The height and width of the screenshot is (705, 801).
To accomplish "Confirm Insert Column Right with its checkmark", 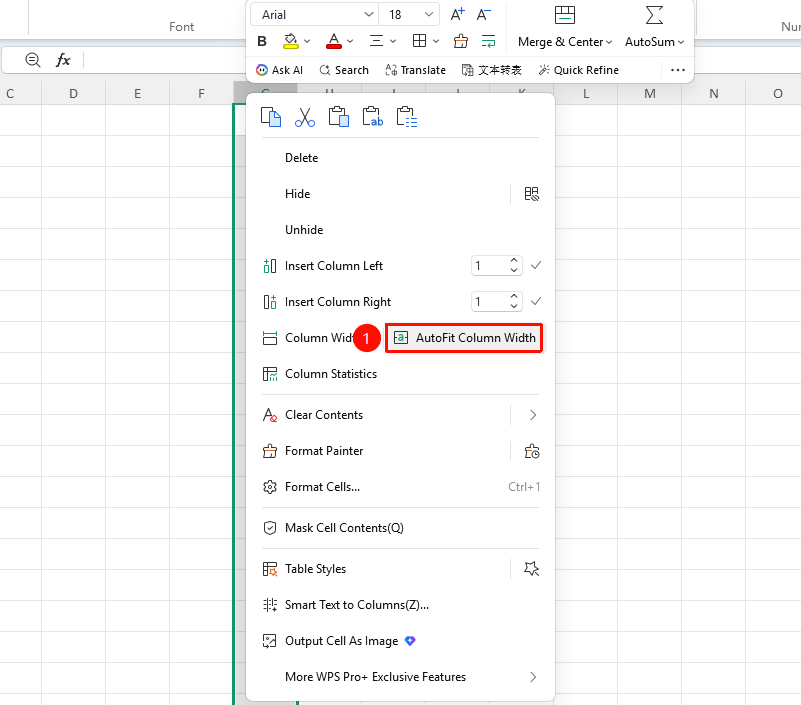I will click(535, 301).
